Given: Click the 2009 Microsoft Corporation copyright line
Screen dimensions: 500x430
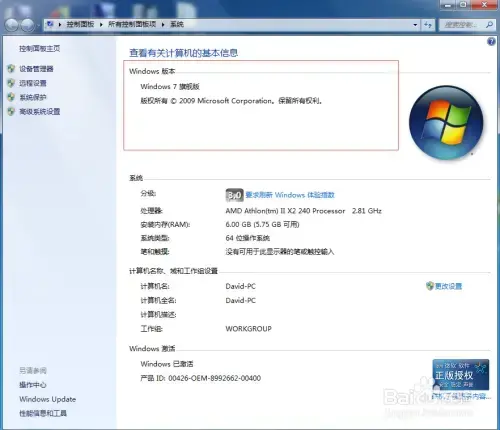Looking at the screenshot, I should [x=231, y=101].
